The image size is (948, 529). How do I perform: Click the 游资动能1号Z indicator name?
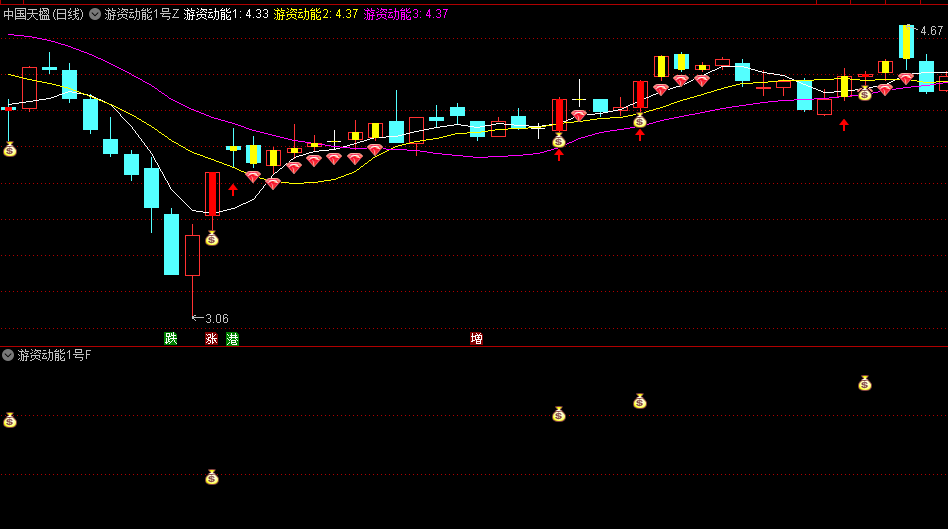[141, 14]
